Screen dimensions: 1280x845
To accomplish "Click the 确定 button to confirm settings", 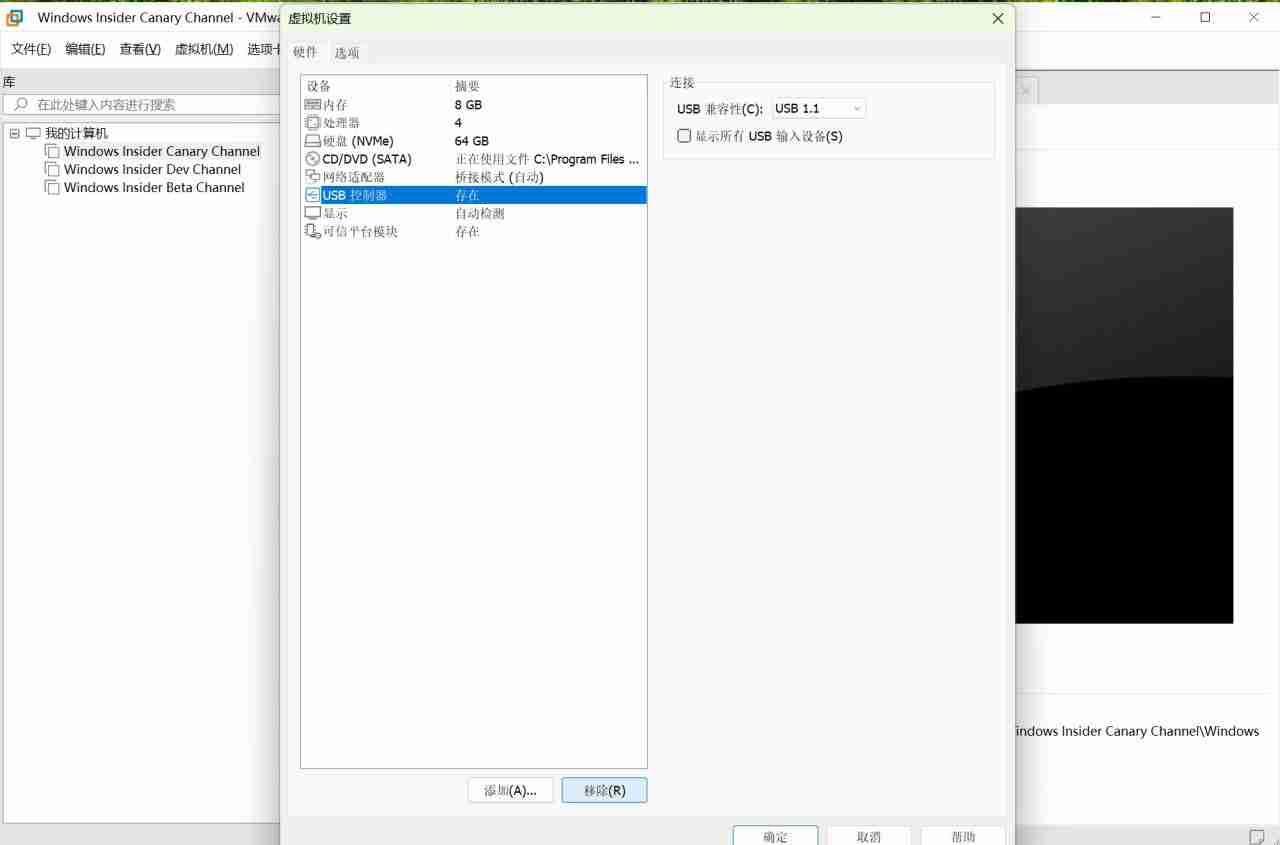I will pos(775,838).
